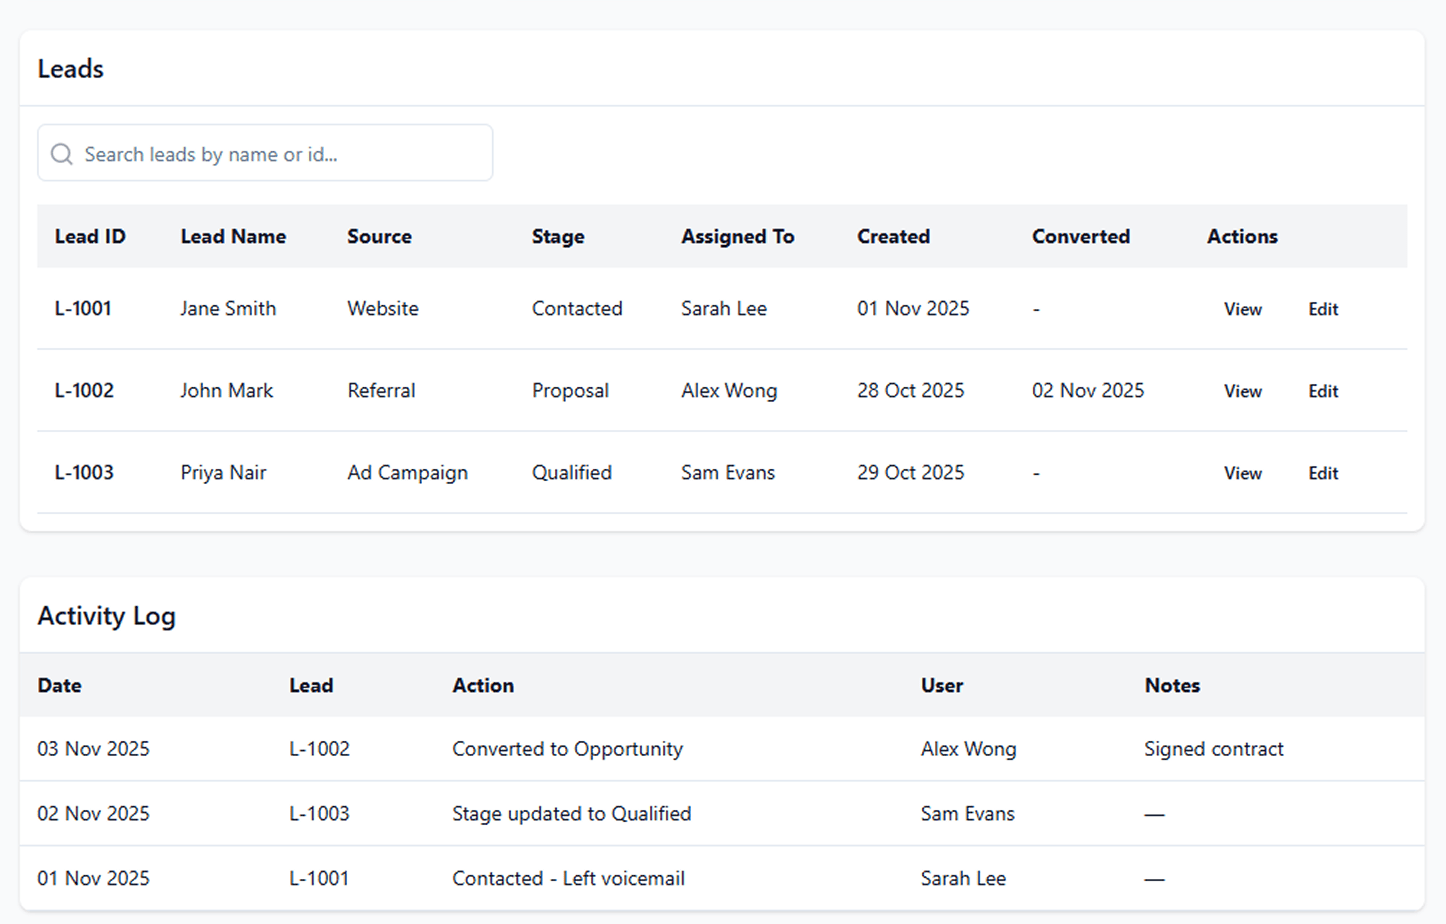Click the magnifier icon in the search box
1446x924 pixels.
point(62,154)
